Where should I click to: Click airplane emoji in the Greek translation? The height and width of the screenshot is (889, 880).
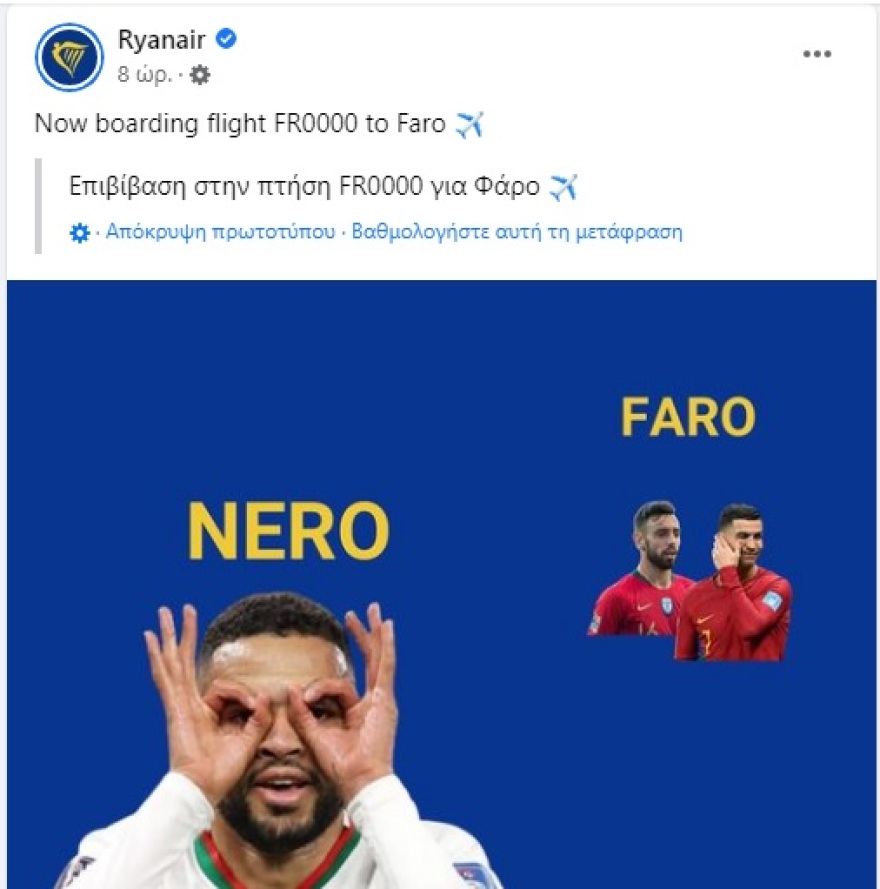[x=563, y=187]
